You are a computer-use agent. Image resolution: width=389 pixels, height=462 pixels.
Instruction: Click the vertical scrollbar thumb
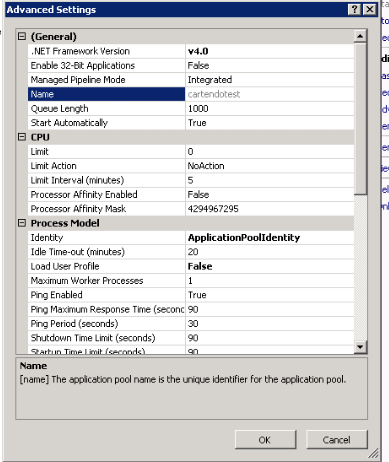360,118
